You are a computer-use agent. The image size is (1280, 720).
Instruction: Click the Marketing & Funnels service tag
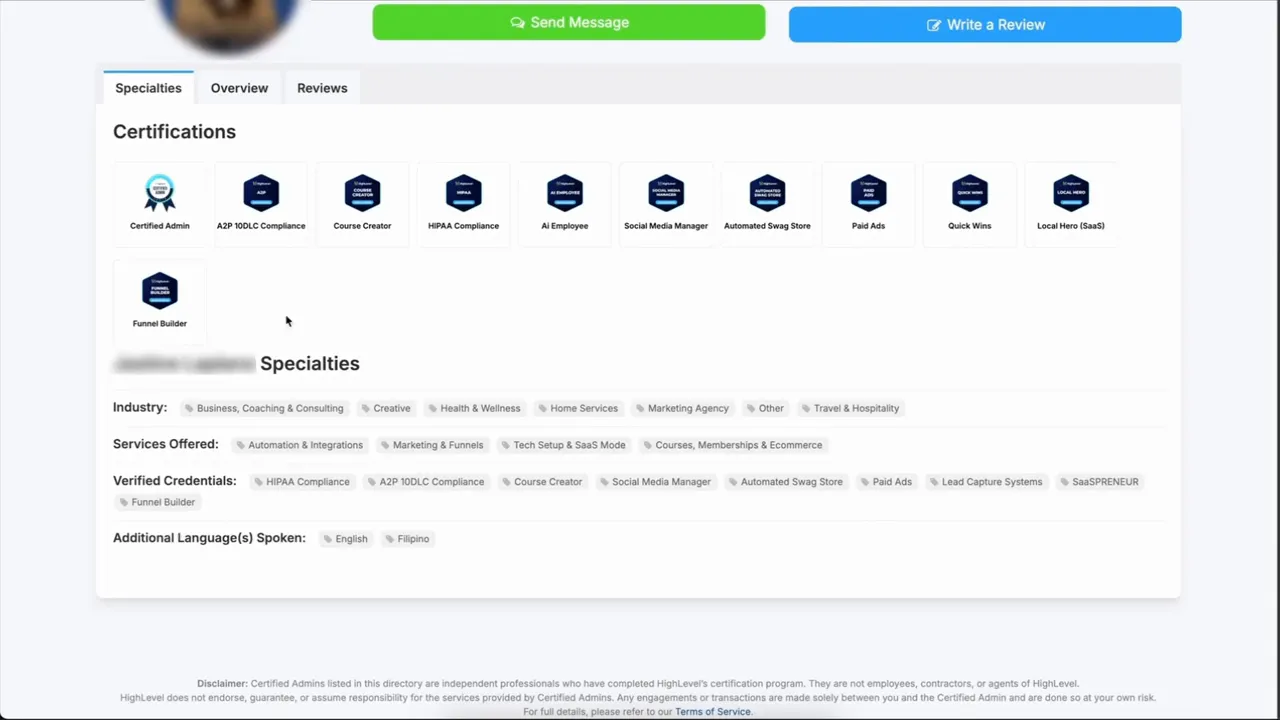(432, 445)
